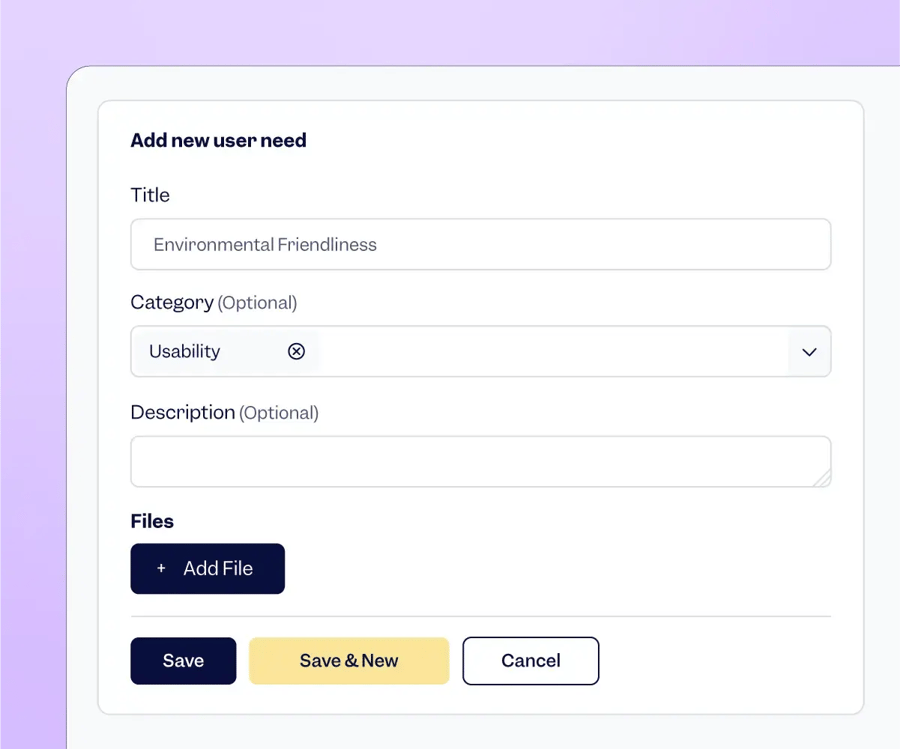
Task: Click Save & New button
Action: pyautogui.click(x=348, y=660)
